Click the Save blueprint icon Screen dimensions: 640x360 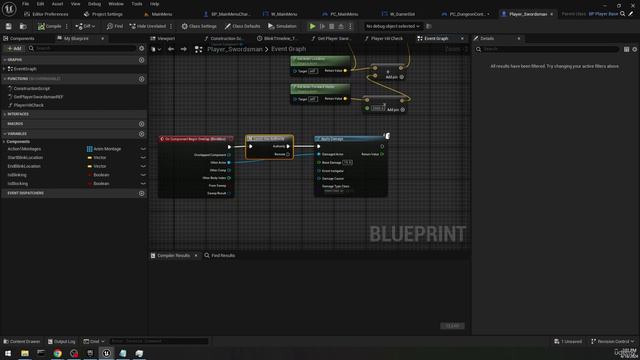(9, 26)
